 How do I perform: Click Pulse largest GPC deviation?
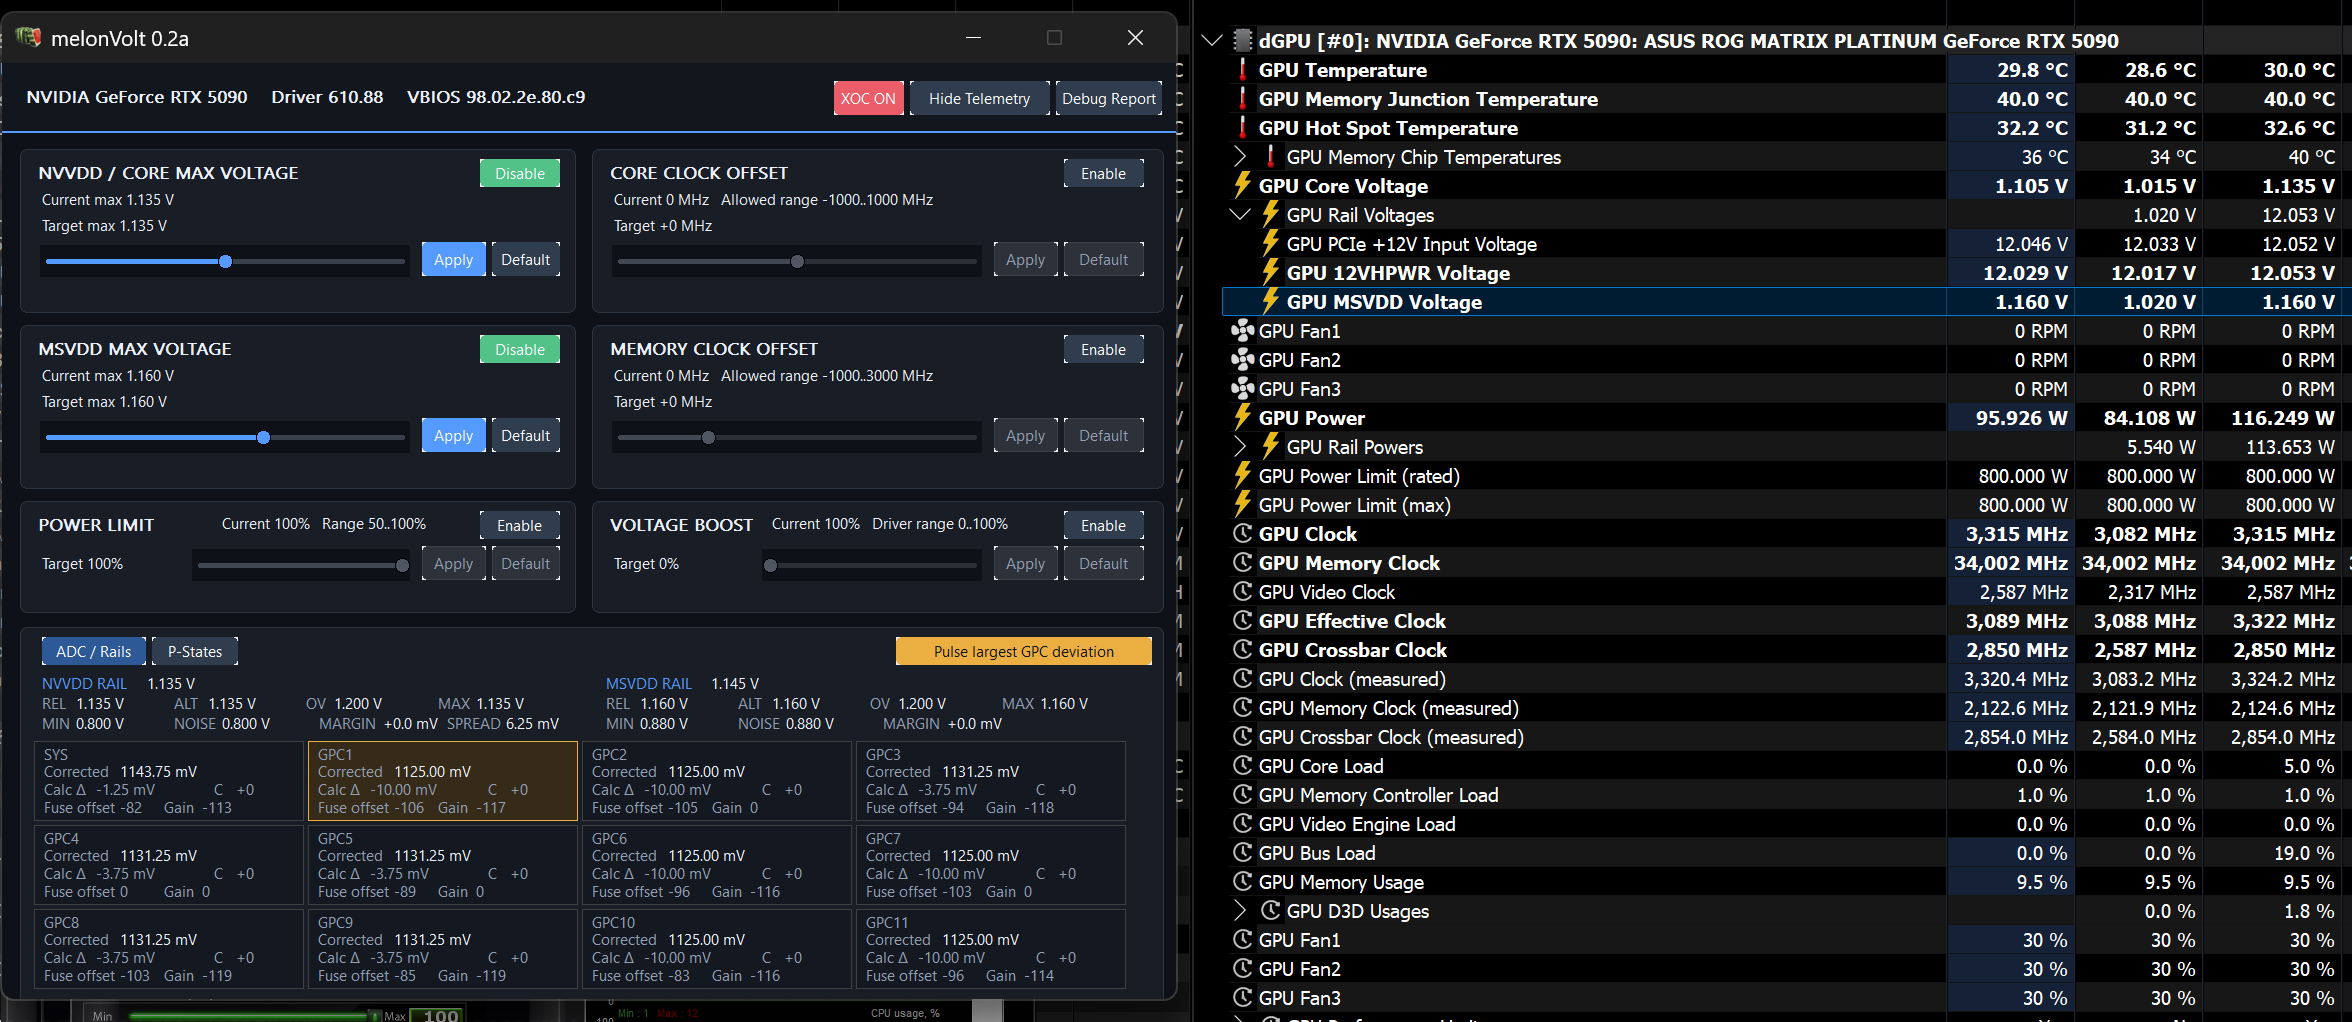pos(1024,651)
